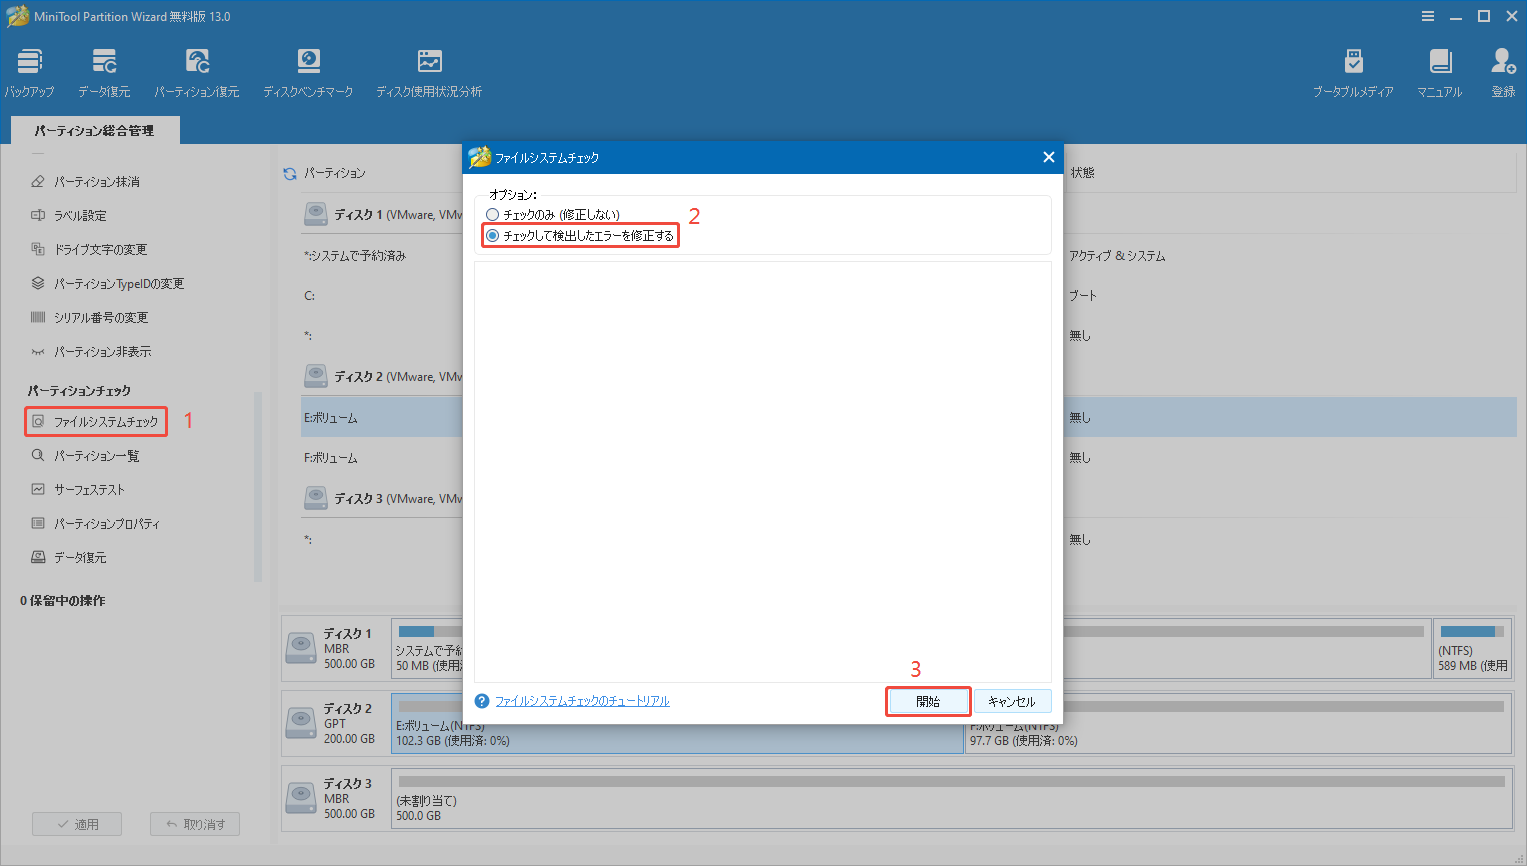
Task: Launch パーティション復元 recovery tool
Action: coord(198,70)
